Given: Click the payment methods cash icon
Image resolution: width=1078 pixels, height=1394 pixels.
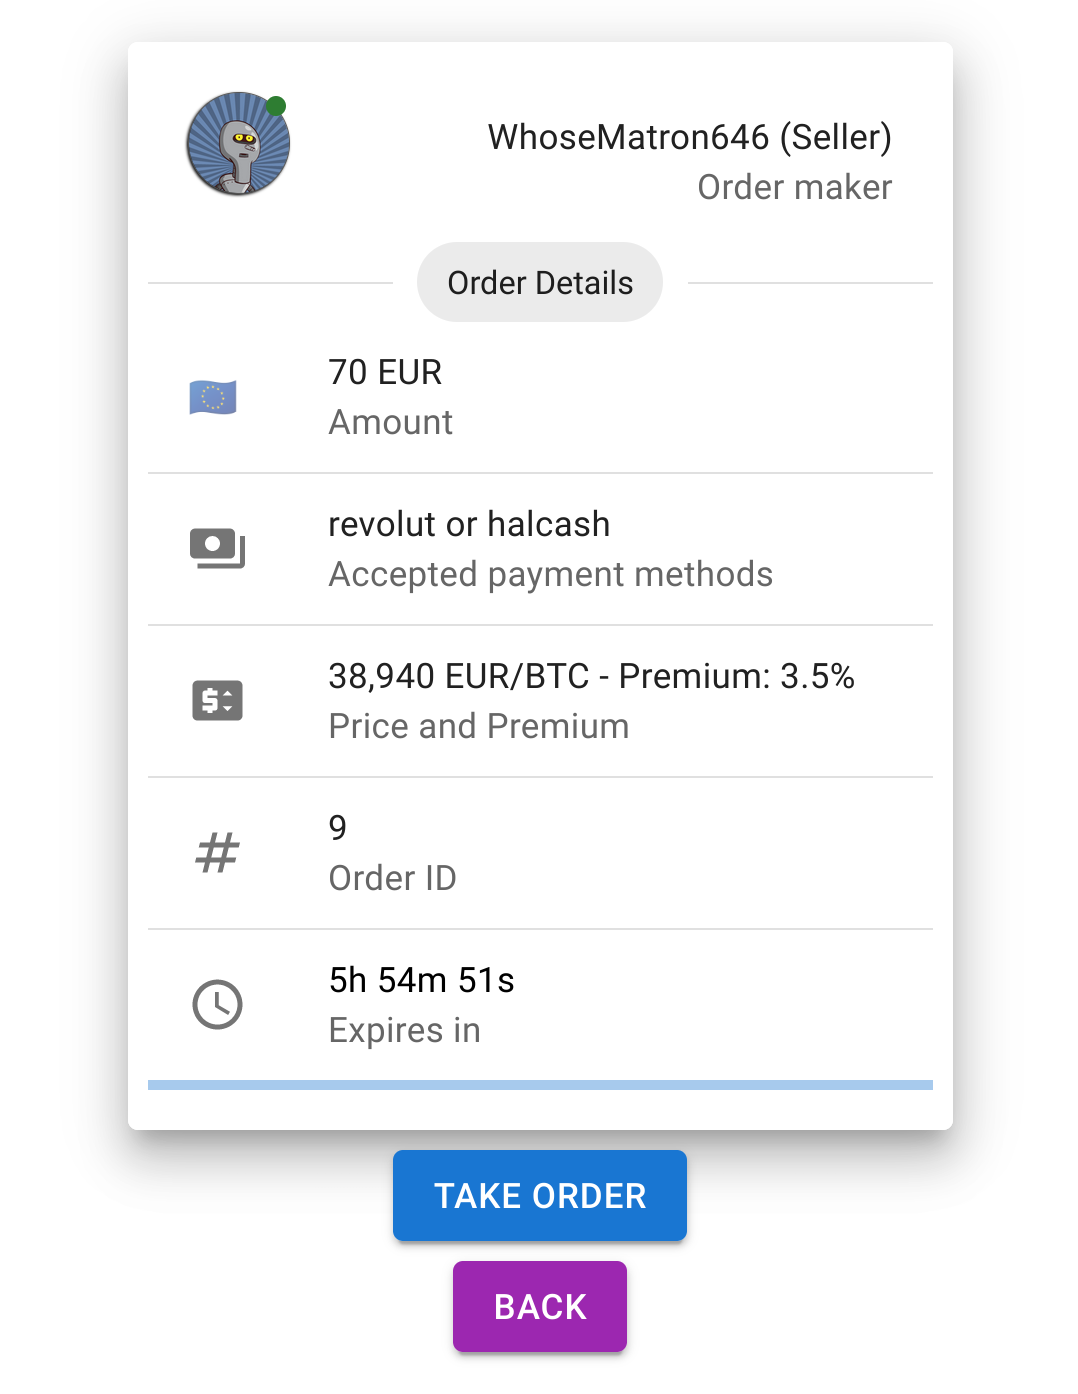Looking at the screenshot, I should coord(217,548).
